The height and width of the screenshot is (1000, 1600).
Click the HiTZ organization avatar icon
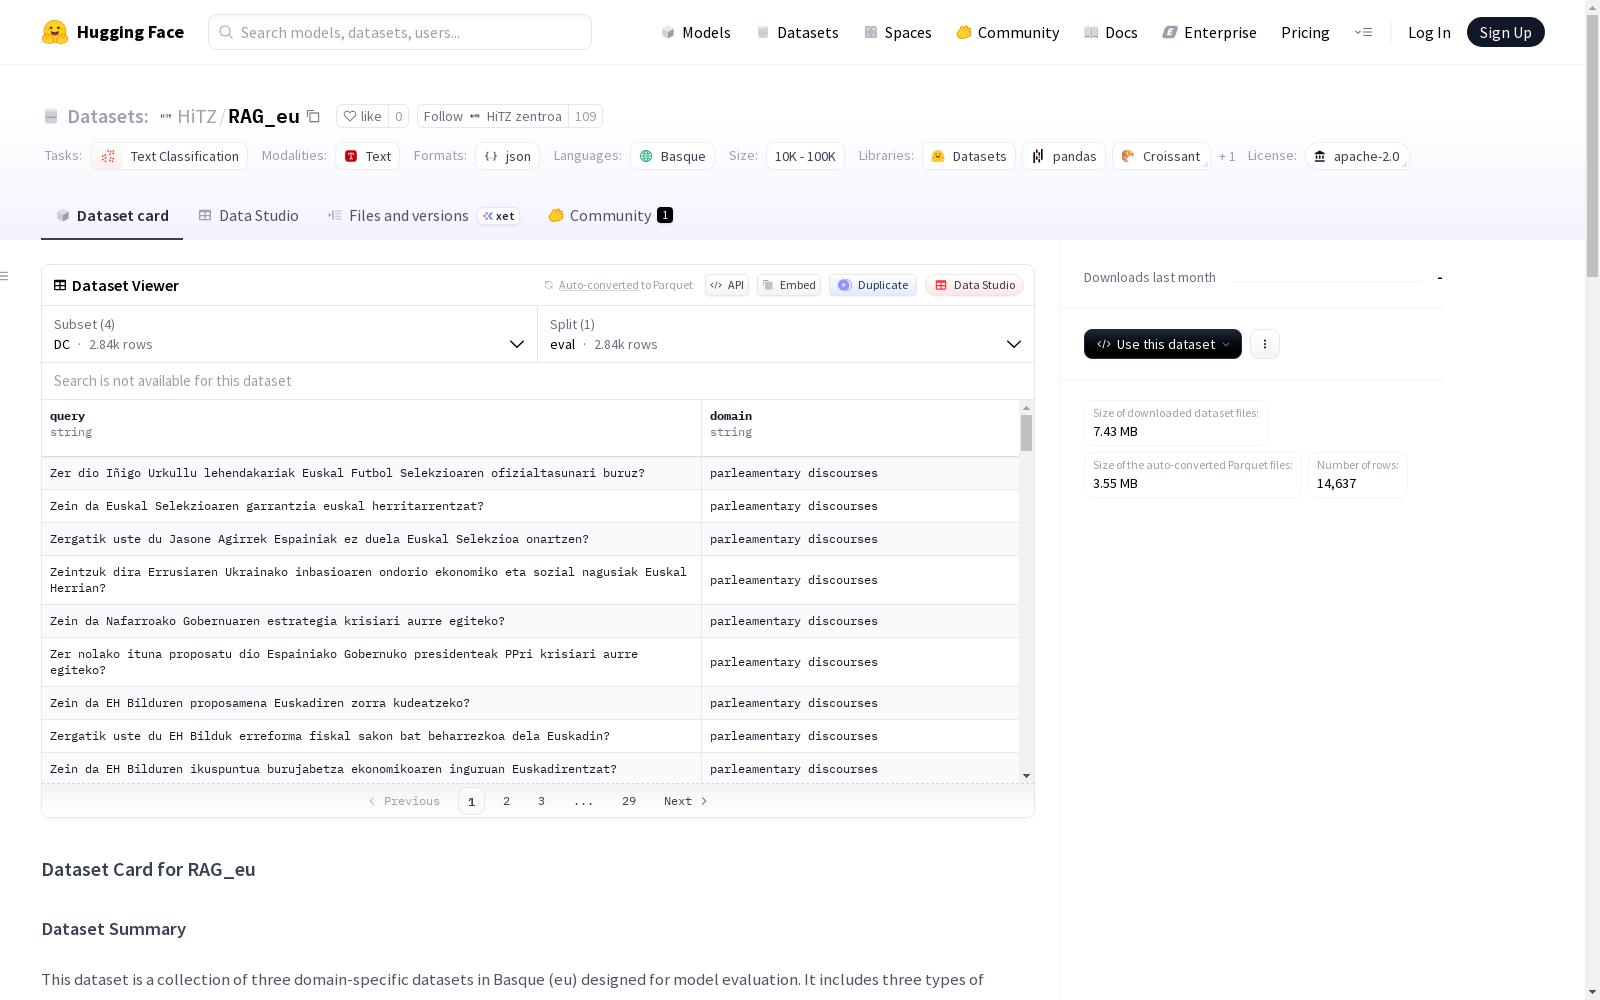tap(166, 116)
